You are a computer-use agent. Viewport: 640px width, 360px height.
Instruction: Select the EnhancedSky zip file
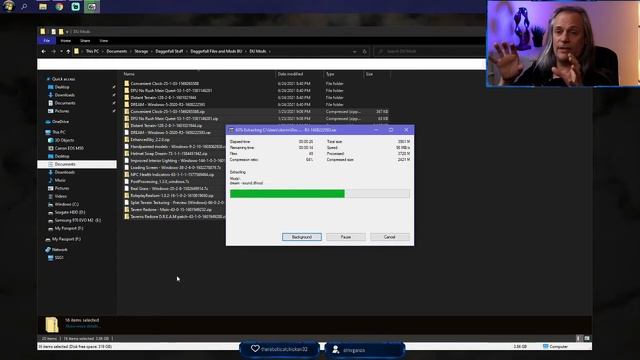click(150, 140)
